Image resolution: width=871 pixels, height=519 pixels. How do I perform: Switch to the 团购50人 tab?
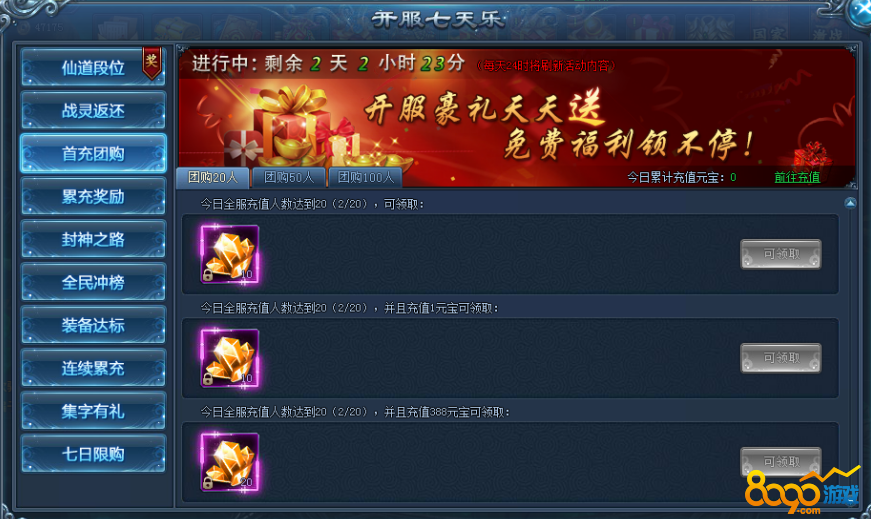(x=289, y=177)
